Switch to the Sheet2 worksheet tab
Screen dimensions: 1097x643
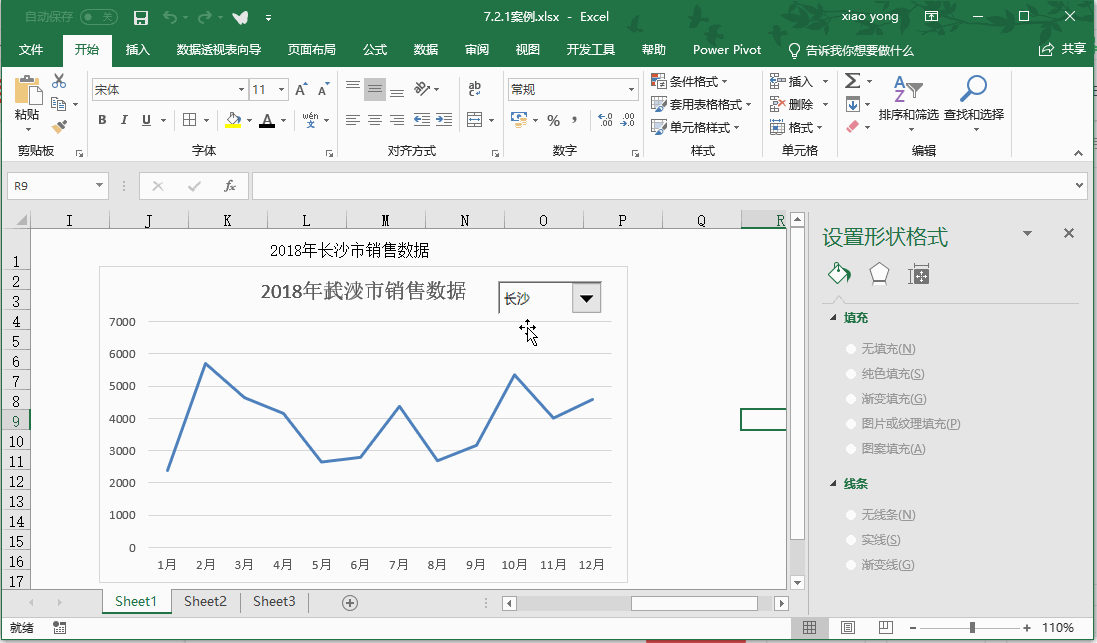(205, 601)
